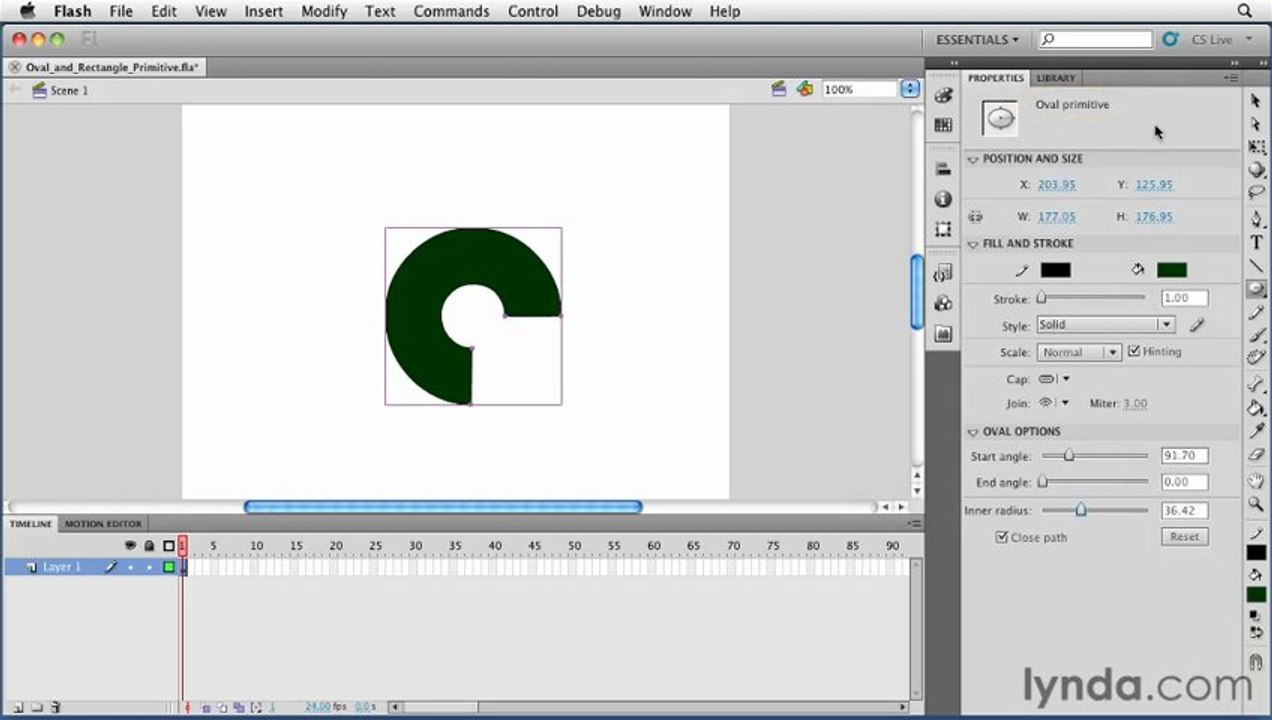This screenshot has width=1272, height=720.
Task: Lock width and height values together
Action: click(975, 216)
